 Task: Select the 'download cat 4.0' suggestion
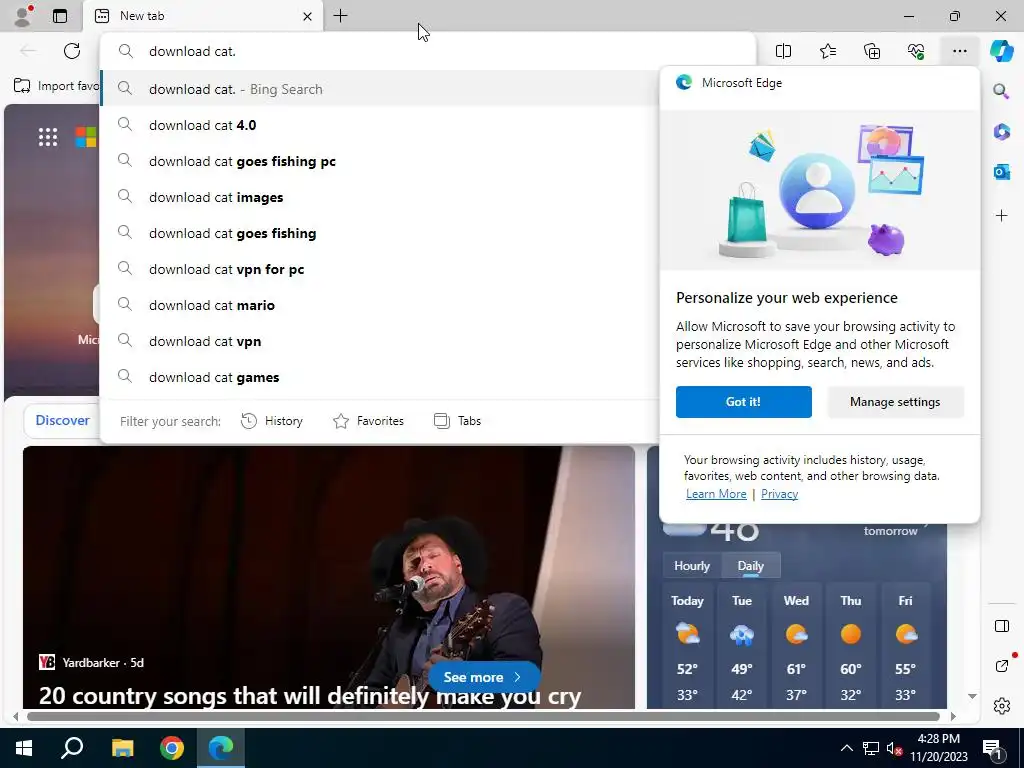tap(380, 125)
